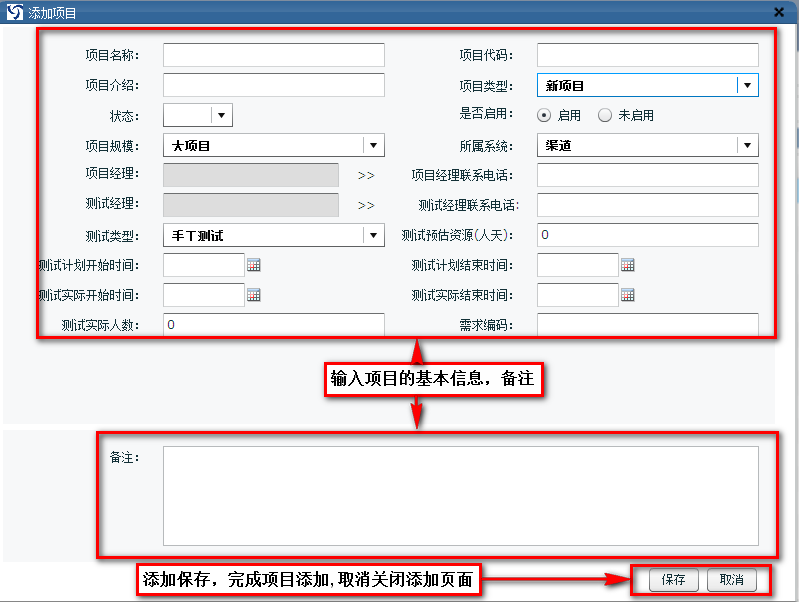The height and width of the screenshot is (605, 799).
Task: Click the 需求编码 input field
Action: click(648, 325)
